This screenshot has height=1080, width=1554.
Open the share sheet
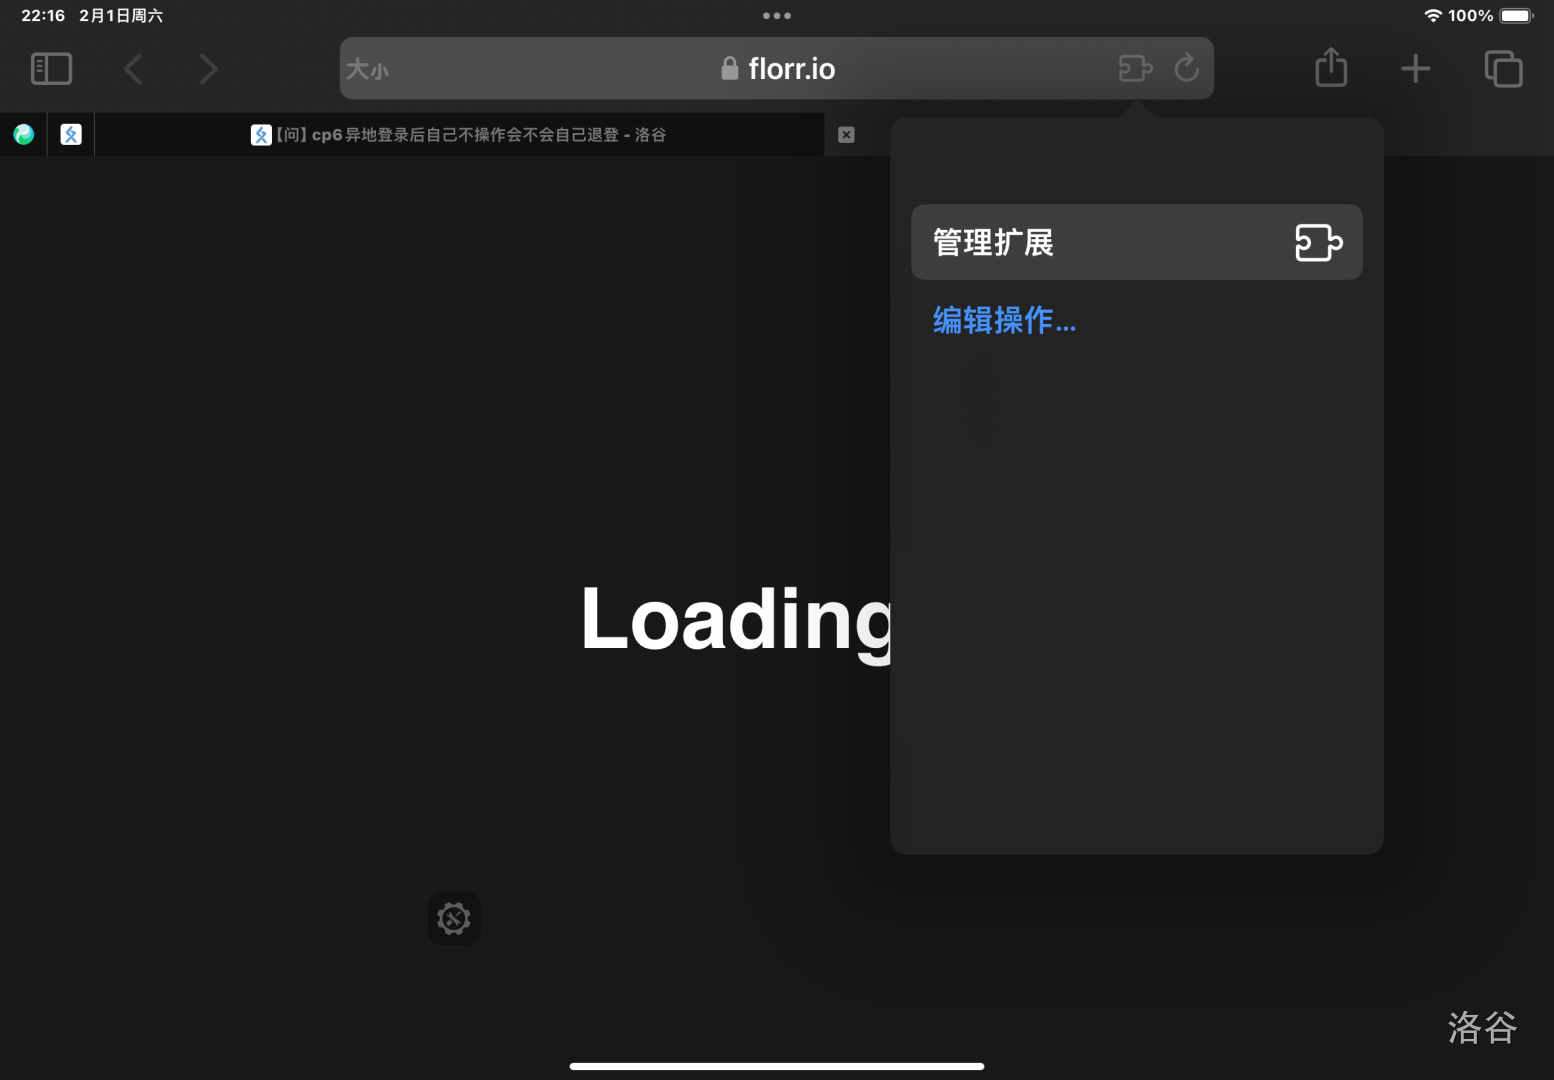[x=1331, y=68]
